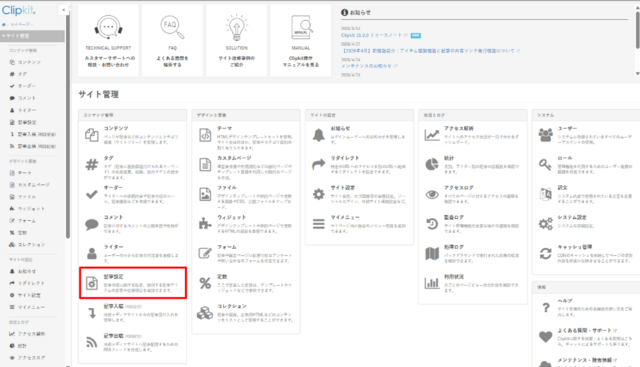Click the left sidebar vertical scrollbar
Viewport: 640px width, 367px height.
tap(68, 125)
